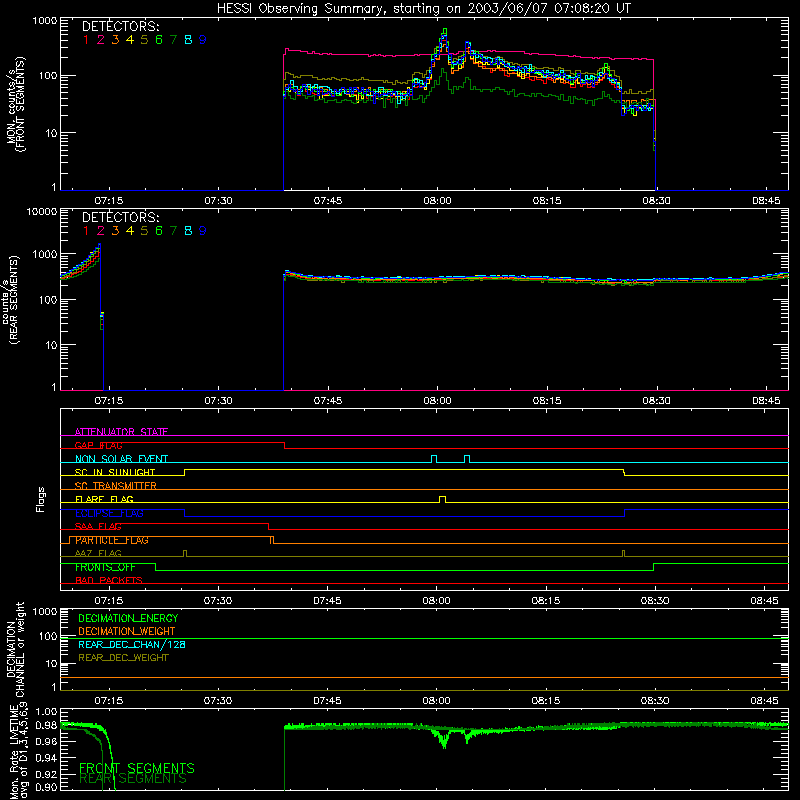Click the MON. counts/s (FRONT SEGMENTS) axis title

[15, 104]
